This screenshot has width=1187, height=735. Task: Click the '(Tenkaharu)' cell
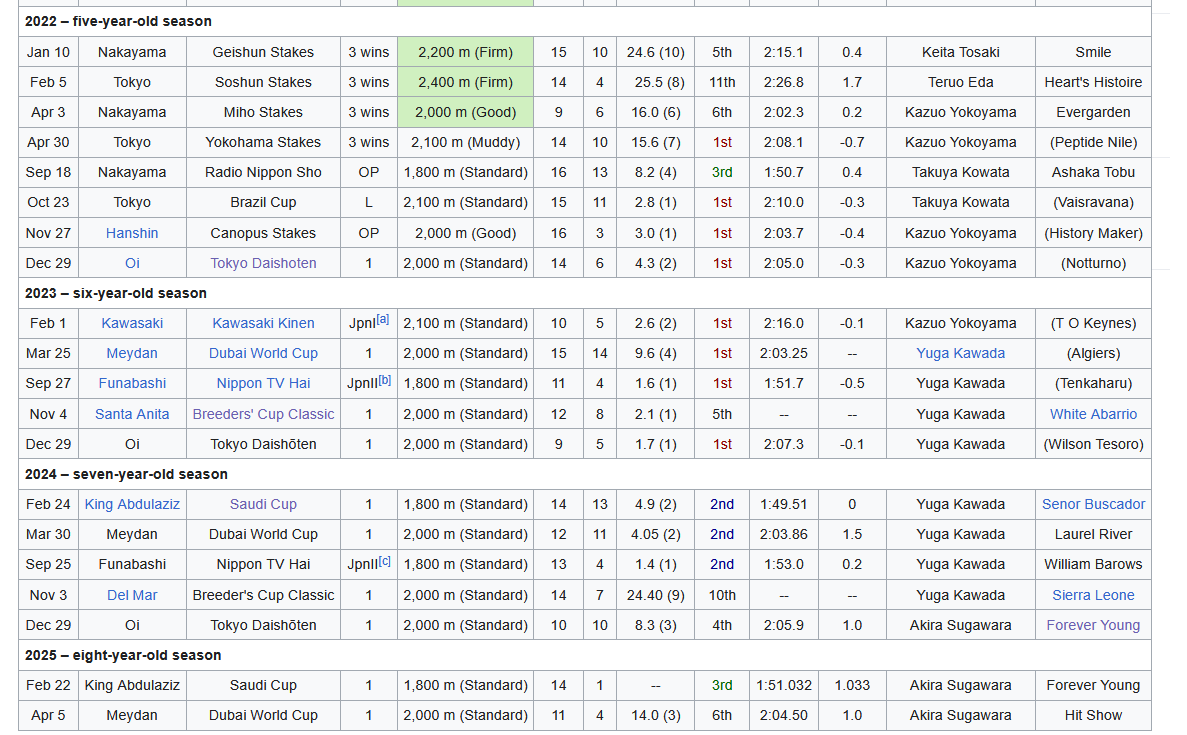(1092, 384)
